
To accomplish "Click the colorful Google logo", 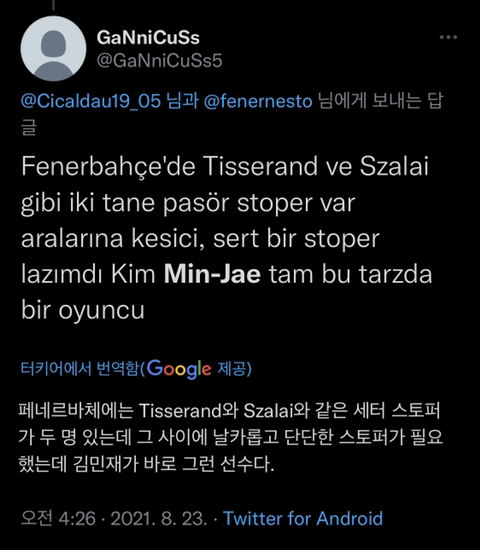I will 179,369.
